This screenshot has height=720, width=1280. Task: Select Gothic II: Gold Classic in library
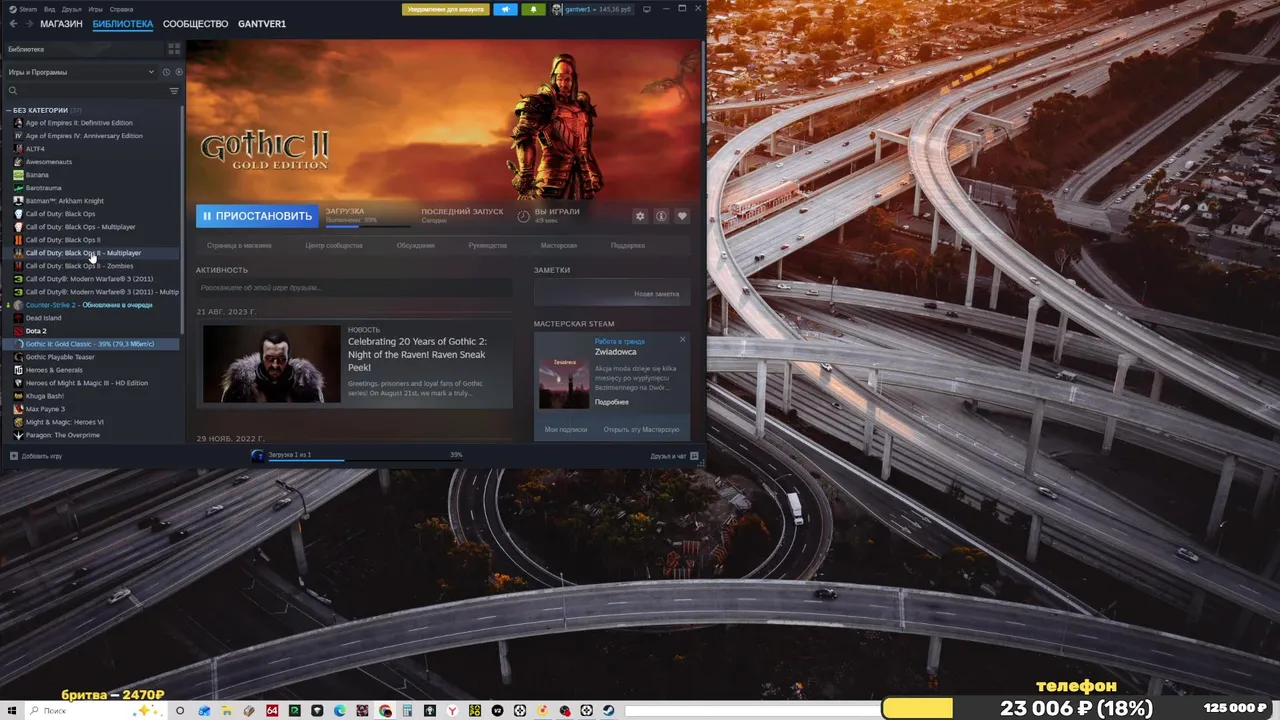coord(94,344)
